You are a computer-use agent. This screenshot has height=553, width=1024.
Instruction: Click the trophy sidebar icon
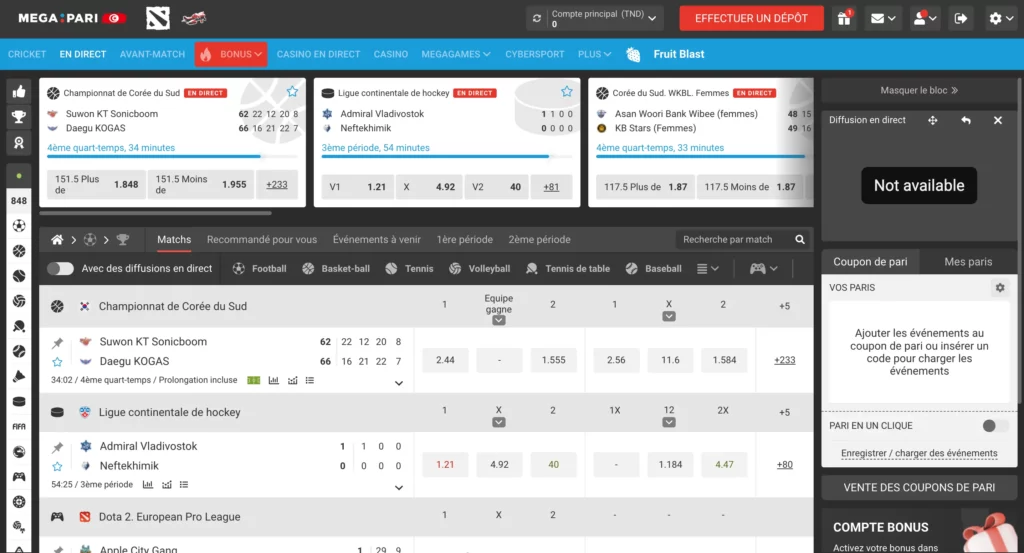pyautogui.click(x=19, y=117)
